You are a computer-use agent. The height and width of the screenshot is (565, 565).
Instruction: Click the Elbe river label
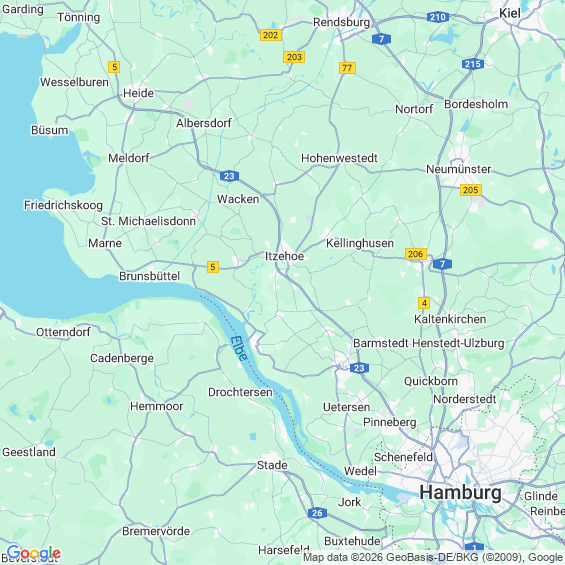pos(239,348)
